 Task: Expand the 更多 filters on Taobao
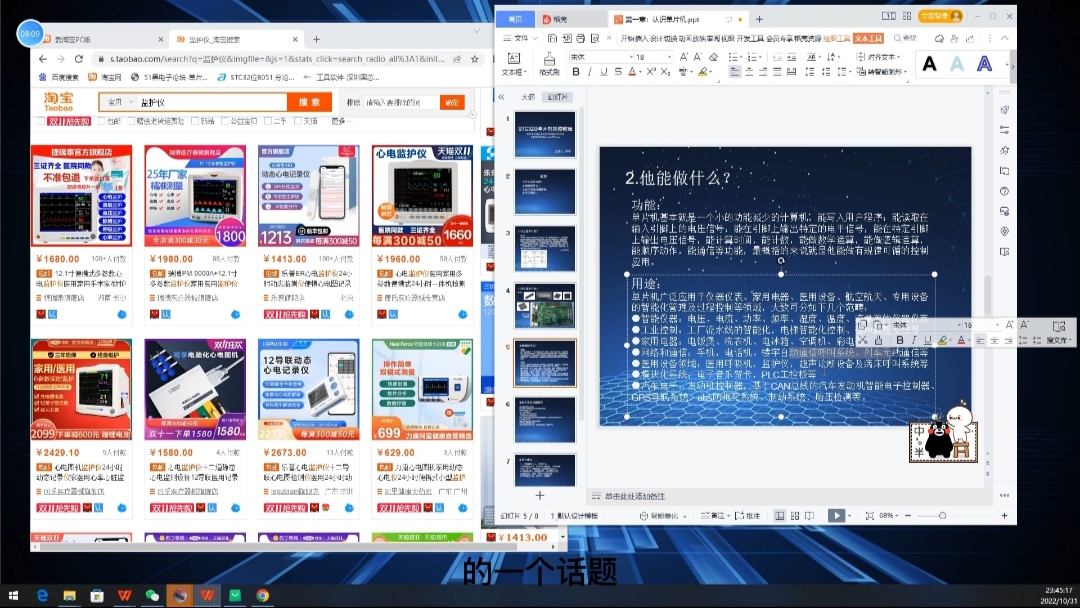tap(341, 121)
